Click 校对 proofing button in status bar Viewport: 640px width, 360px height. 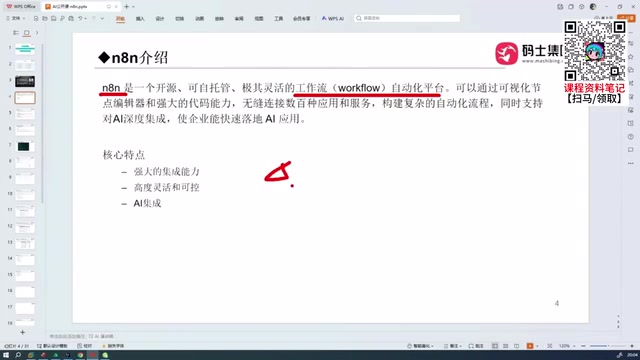(85, 346)
